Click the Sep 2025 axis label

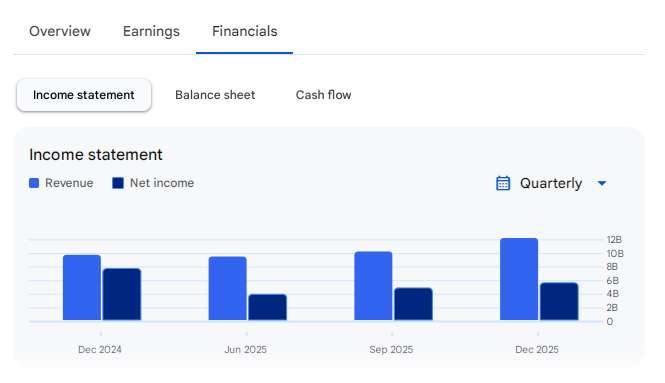(391, 349)
